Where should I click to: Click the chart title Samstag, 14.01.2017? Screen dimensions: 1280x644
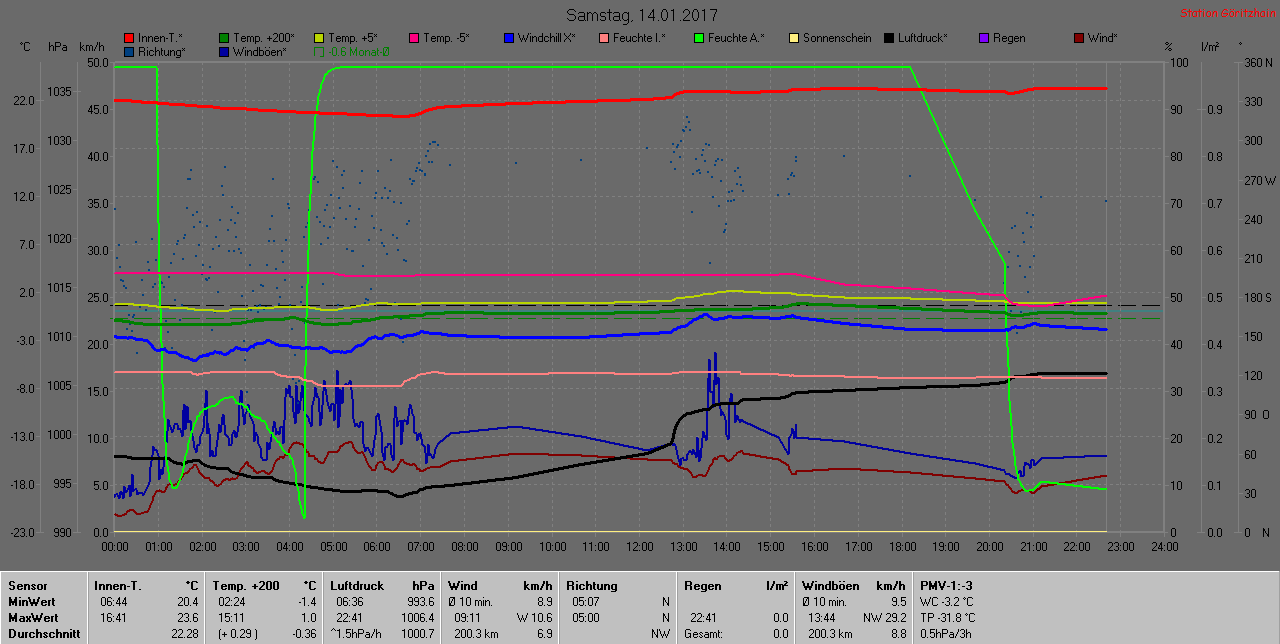pos(641,15)
